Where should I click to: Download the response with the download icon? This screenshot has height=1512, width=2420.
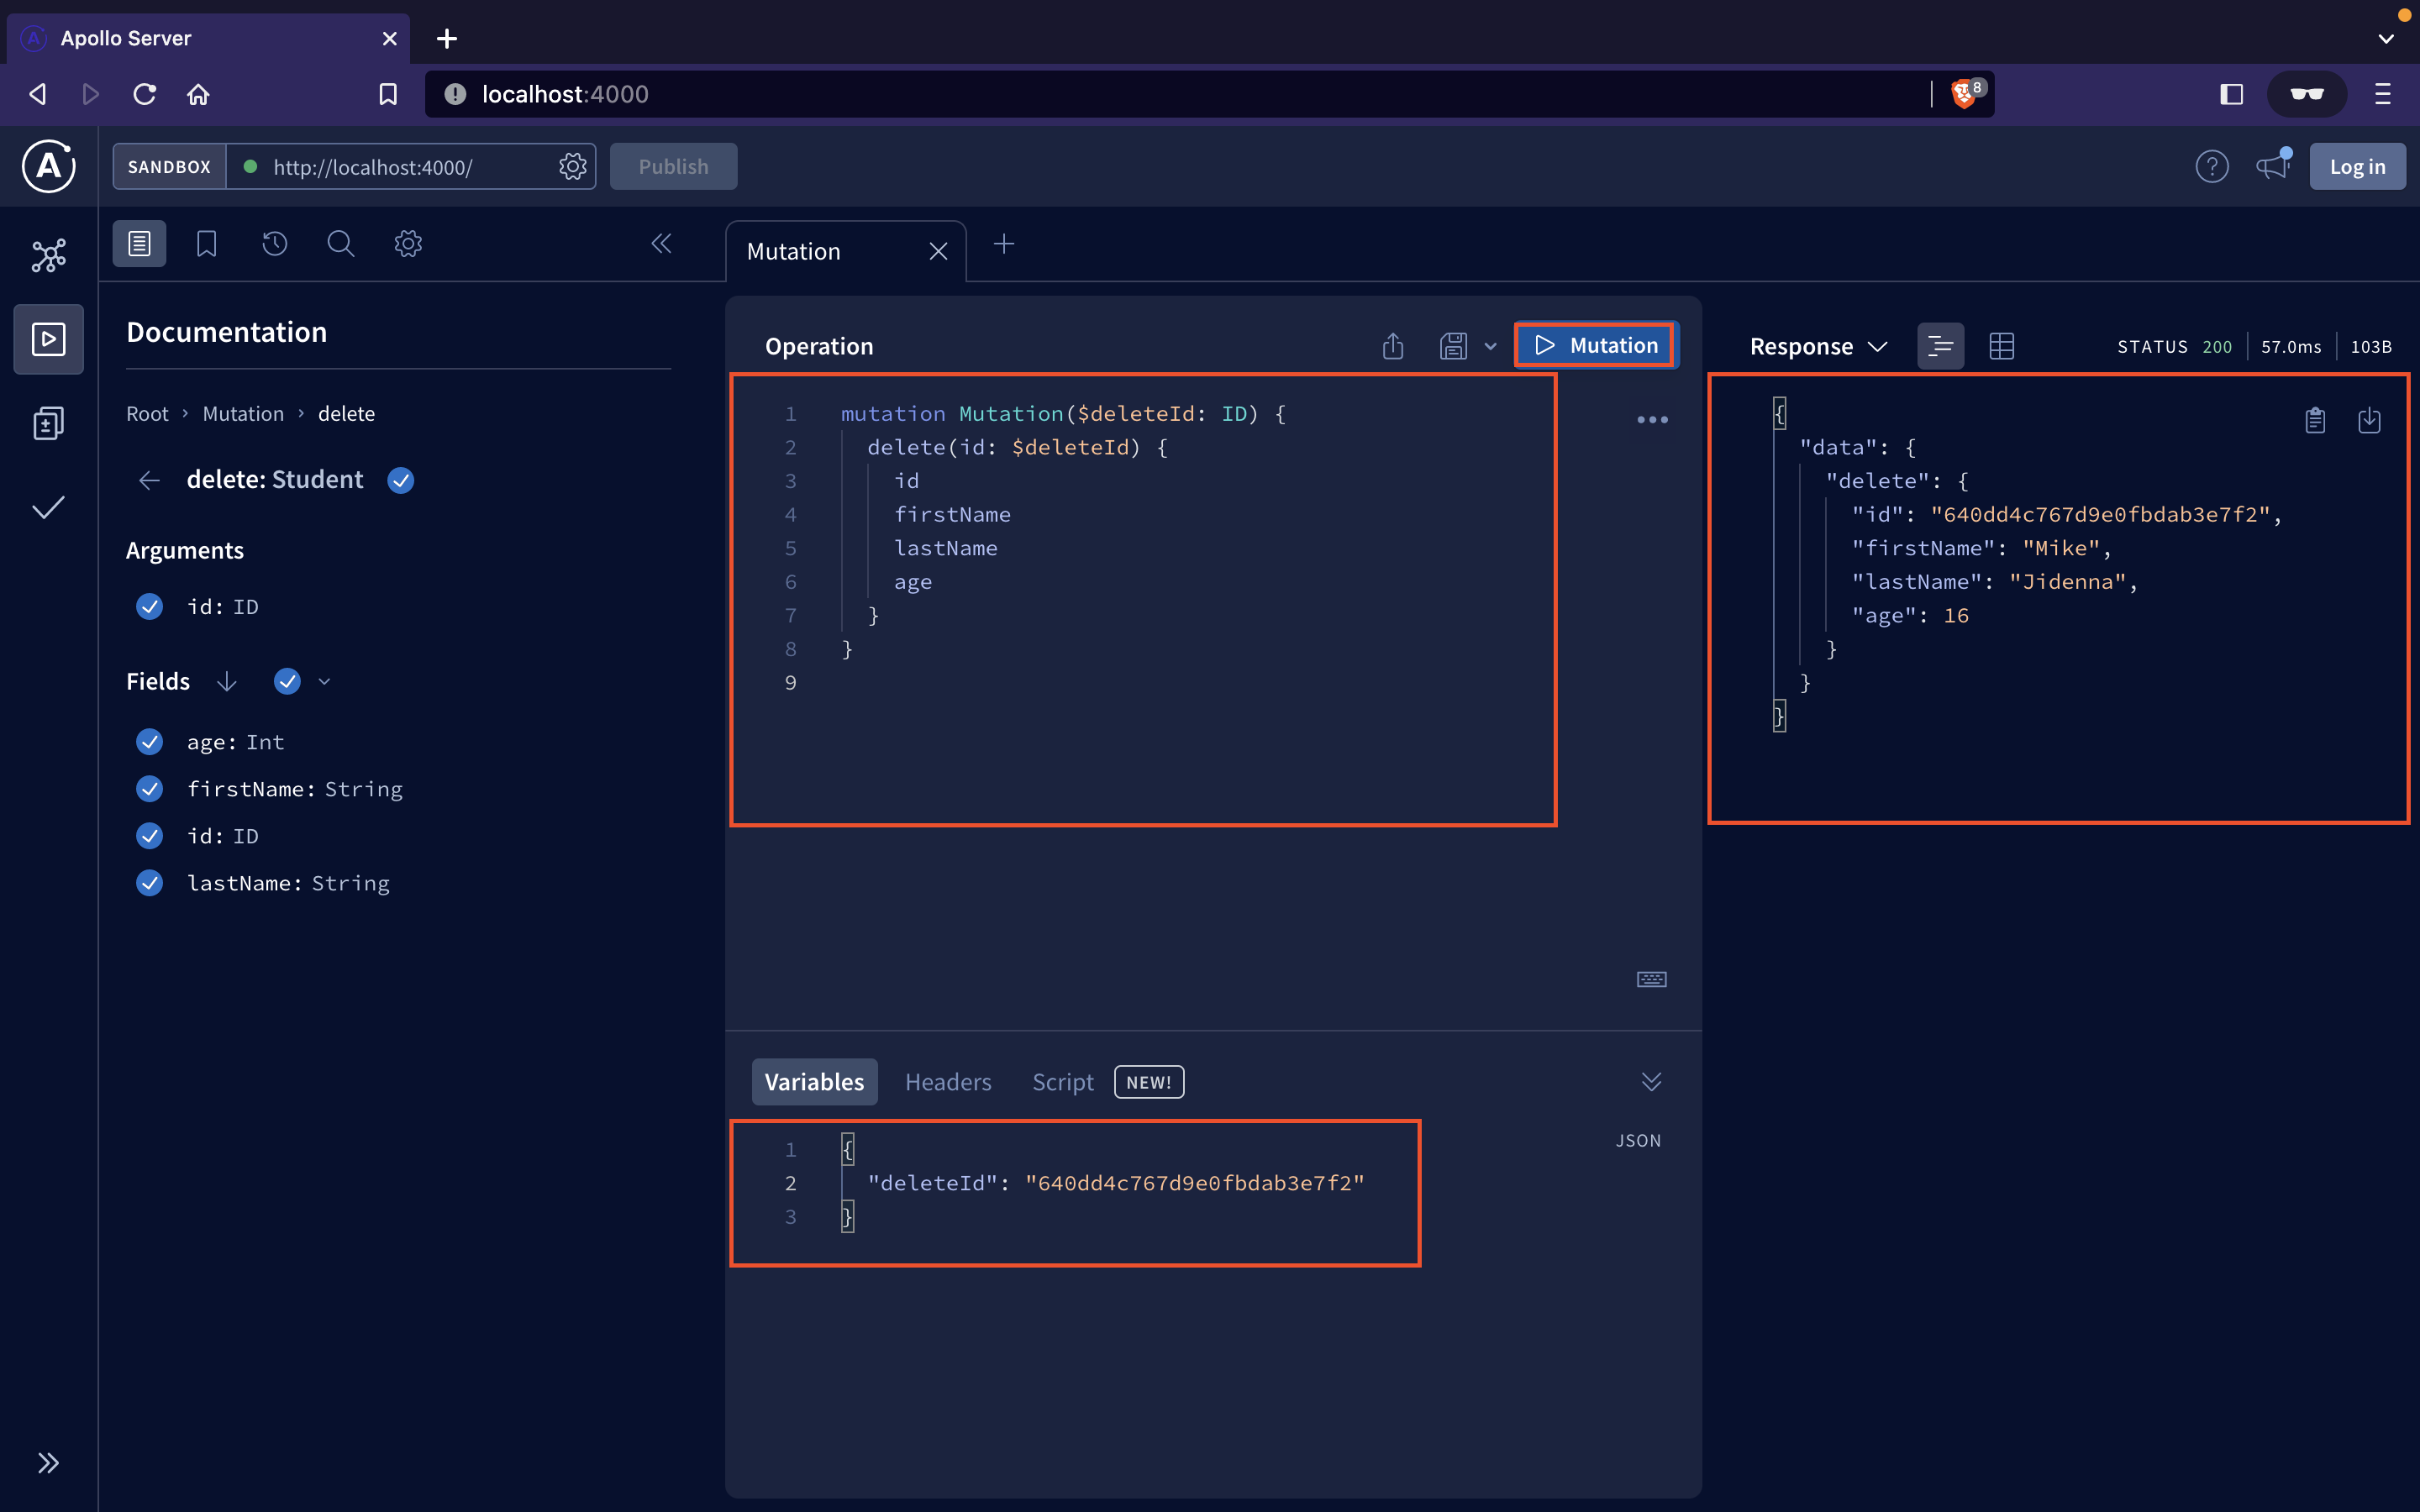coord(2369,420)
